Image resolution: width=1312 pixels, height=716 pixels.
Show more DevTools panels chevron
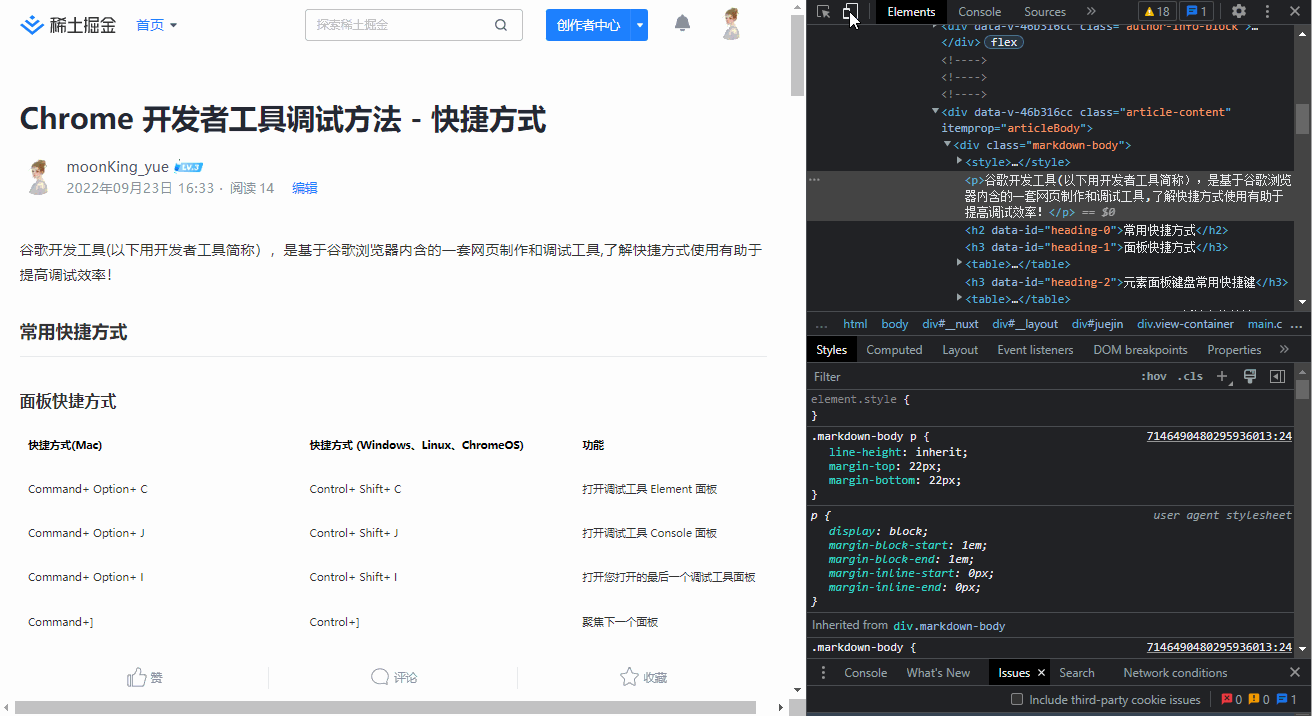coord(1091,12)
